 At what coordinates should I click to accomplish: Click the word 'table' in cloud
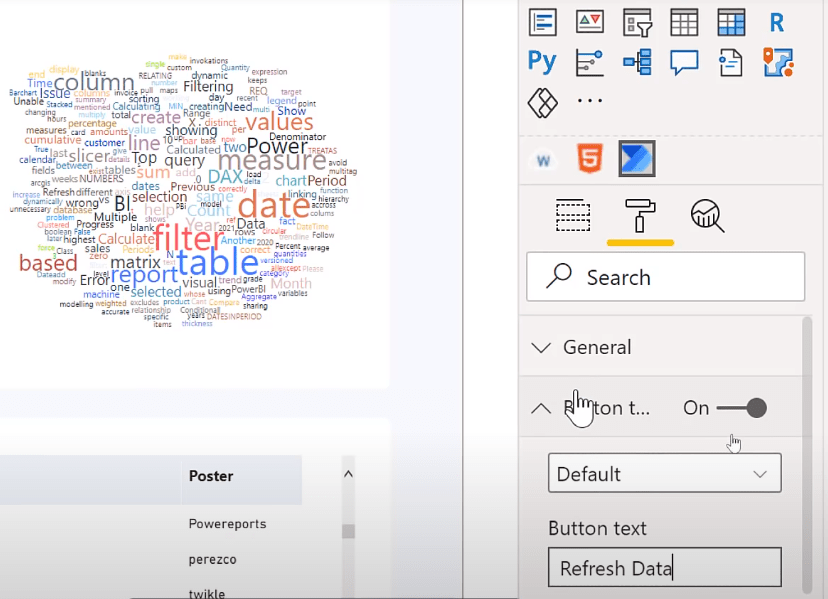(x=217, y=262)
